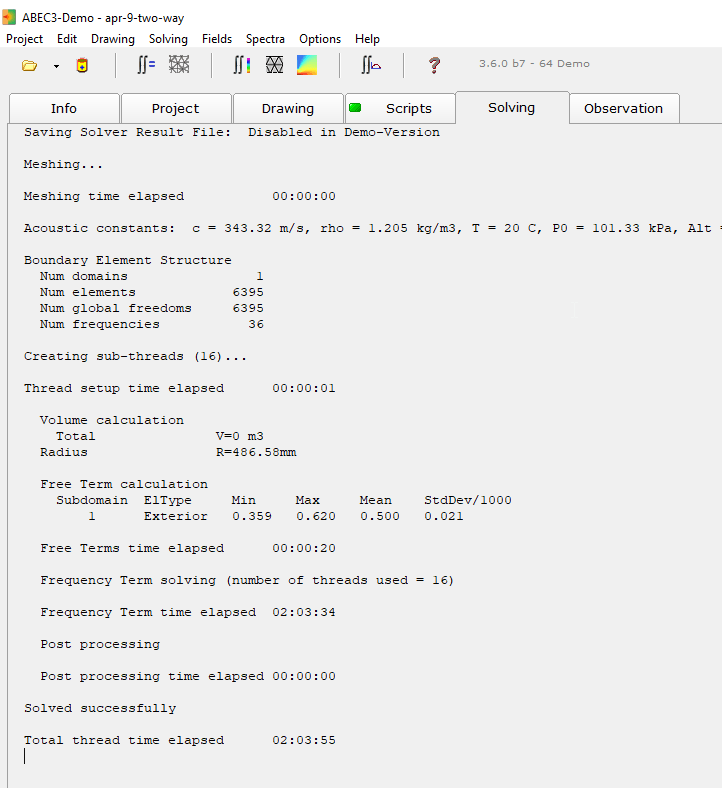Click the 'Post processing time elapsed' line
Viewport: 722px width, 788px height.
(188, 676)
